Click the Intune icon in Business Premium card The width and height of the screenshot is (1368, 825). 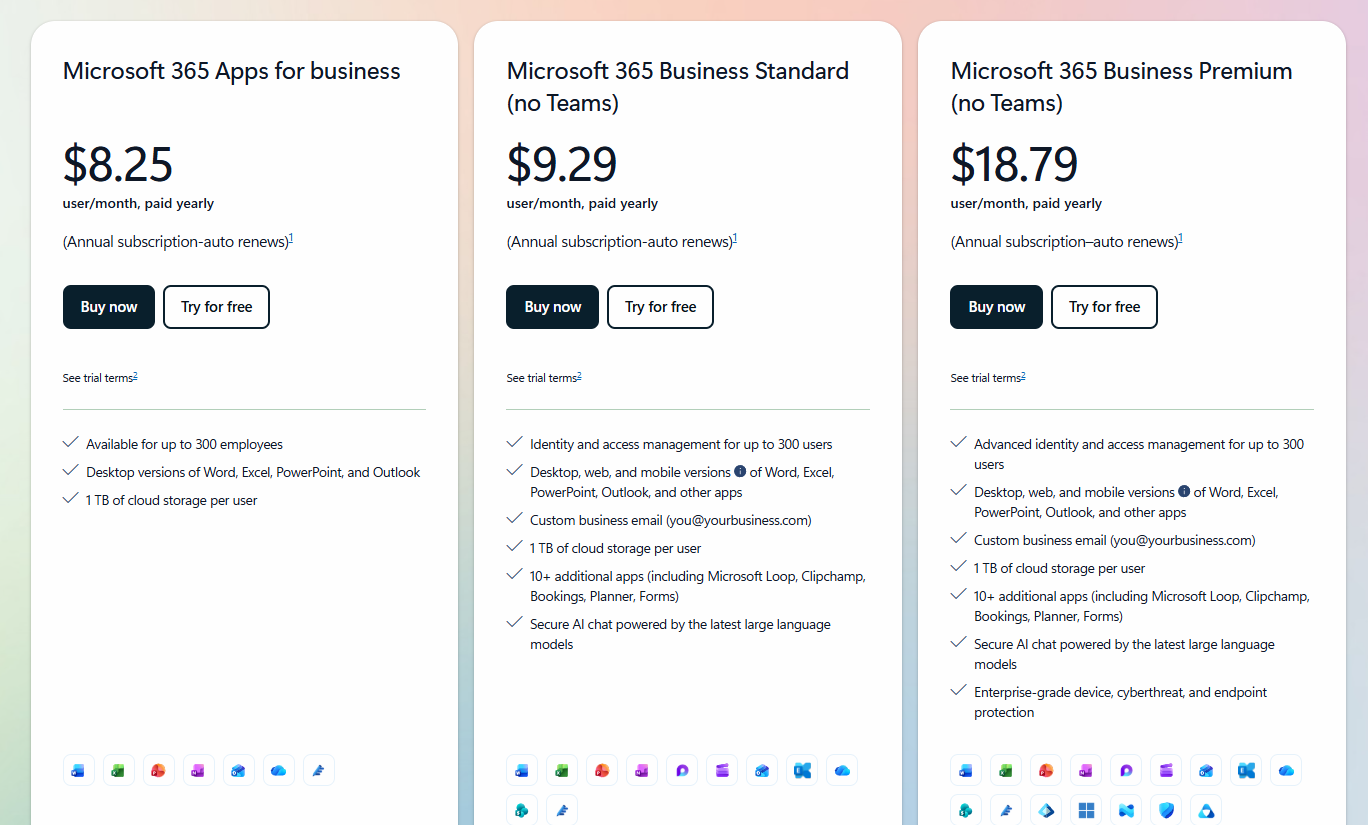(x=1126, y=810)
